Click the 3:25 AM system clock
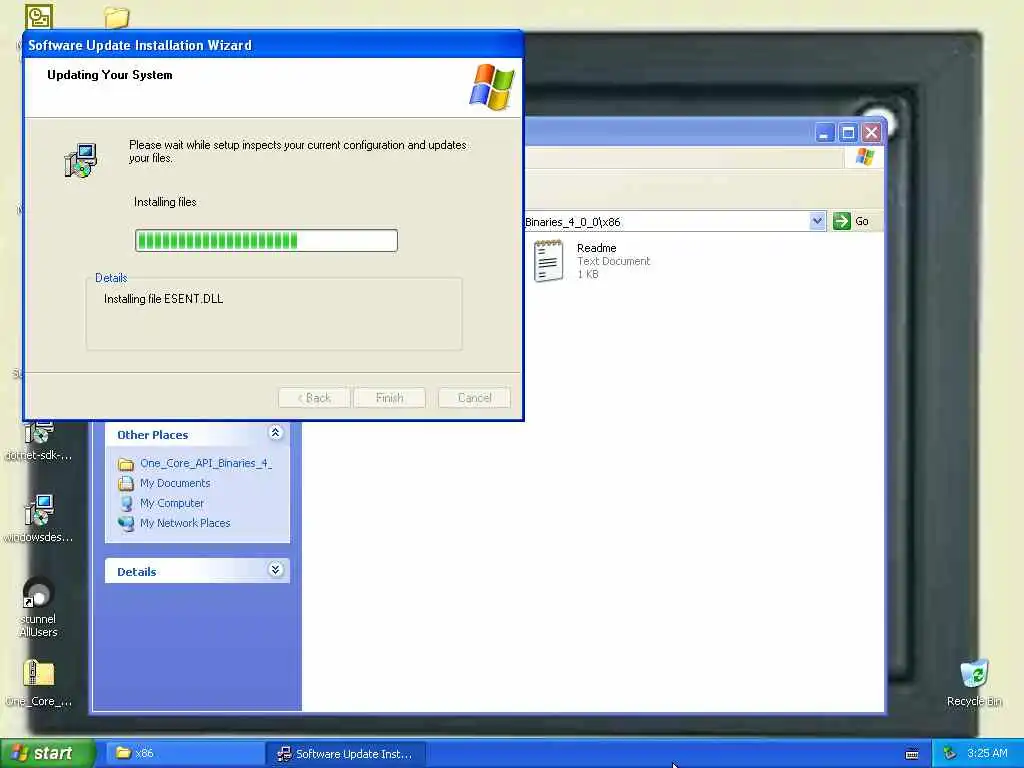 987,754
